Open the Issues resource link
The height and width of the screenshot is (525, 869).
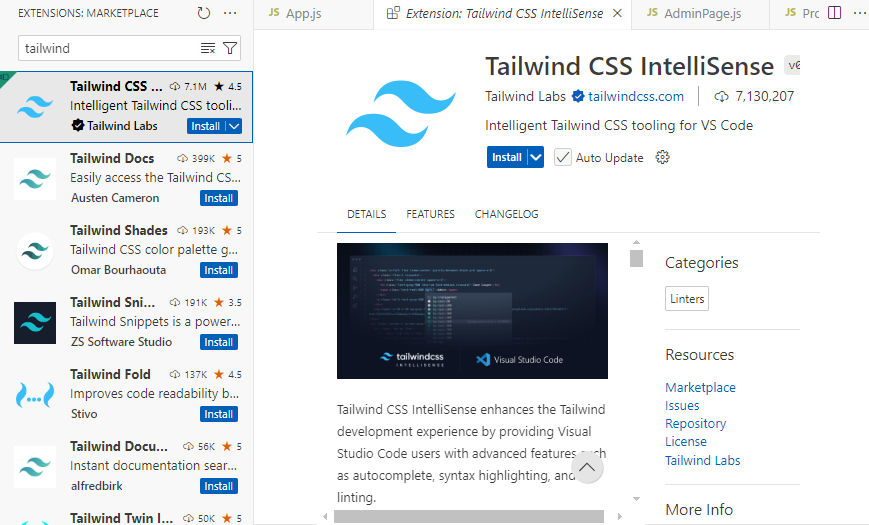(682, 406)
